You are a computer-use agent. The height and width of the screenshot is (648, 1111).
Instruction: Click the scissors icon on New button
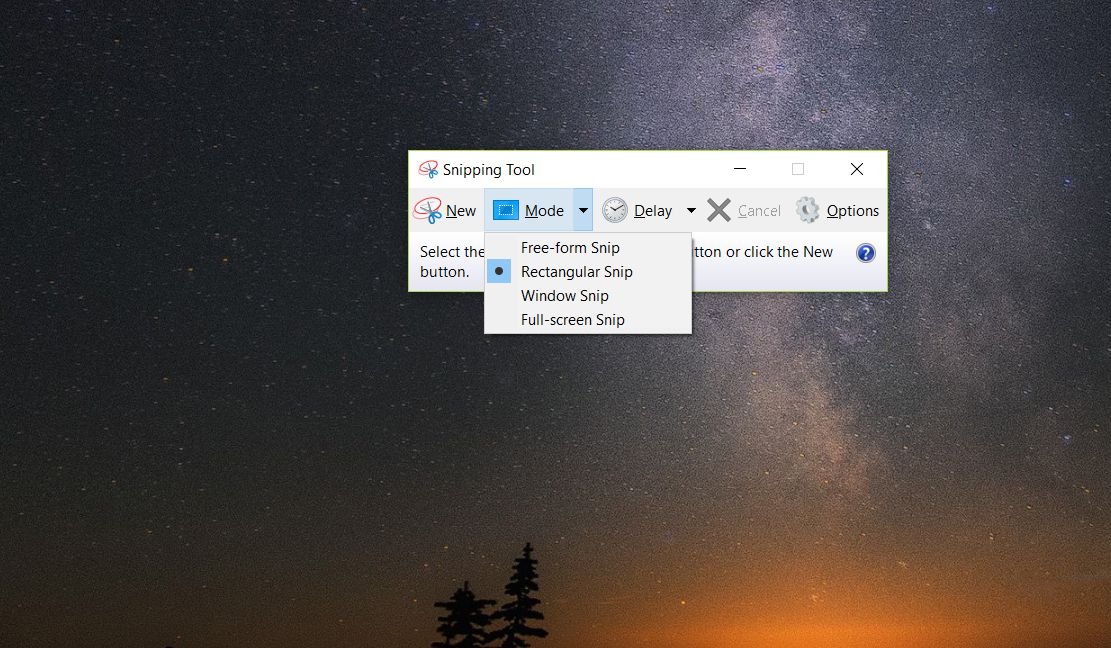click(x=428, y=210)
